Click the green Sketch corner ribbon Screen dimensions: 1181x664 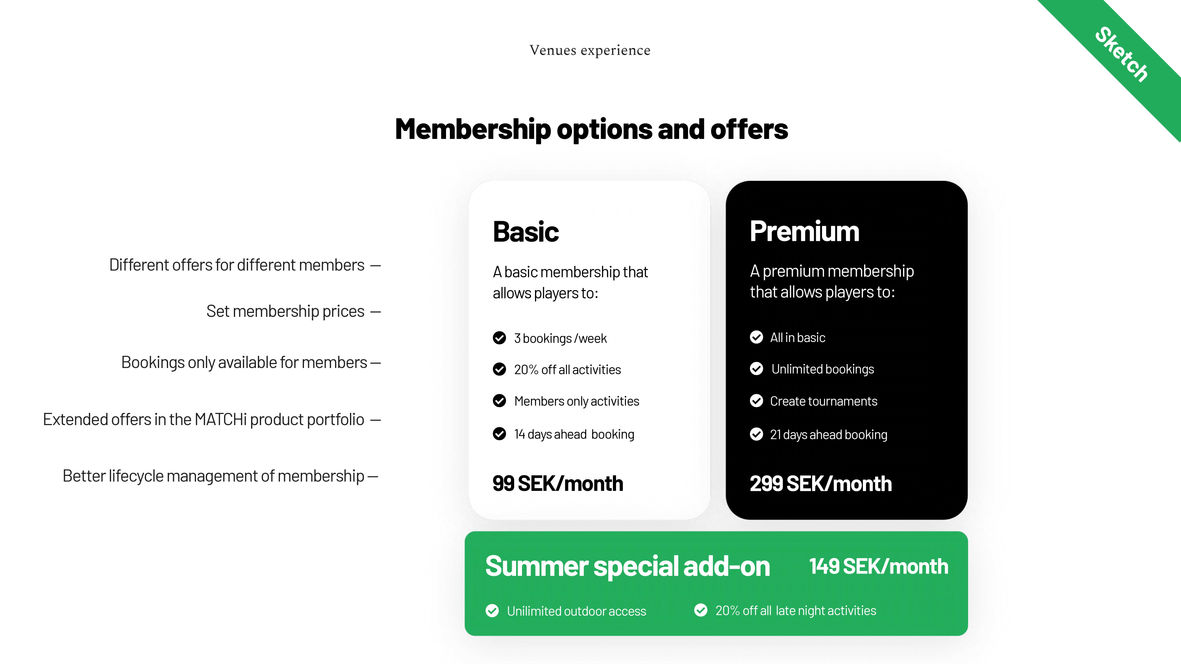pyautogui.click(x=1122, y=55)
